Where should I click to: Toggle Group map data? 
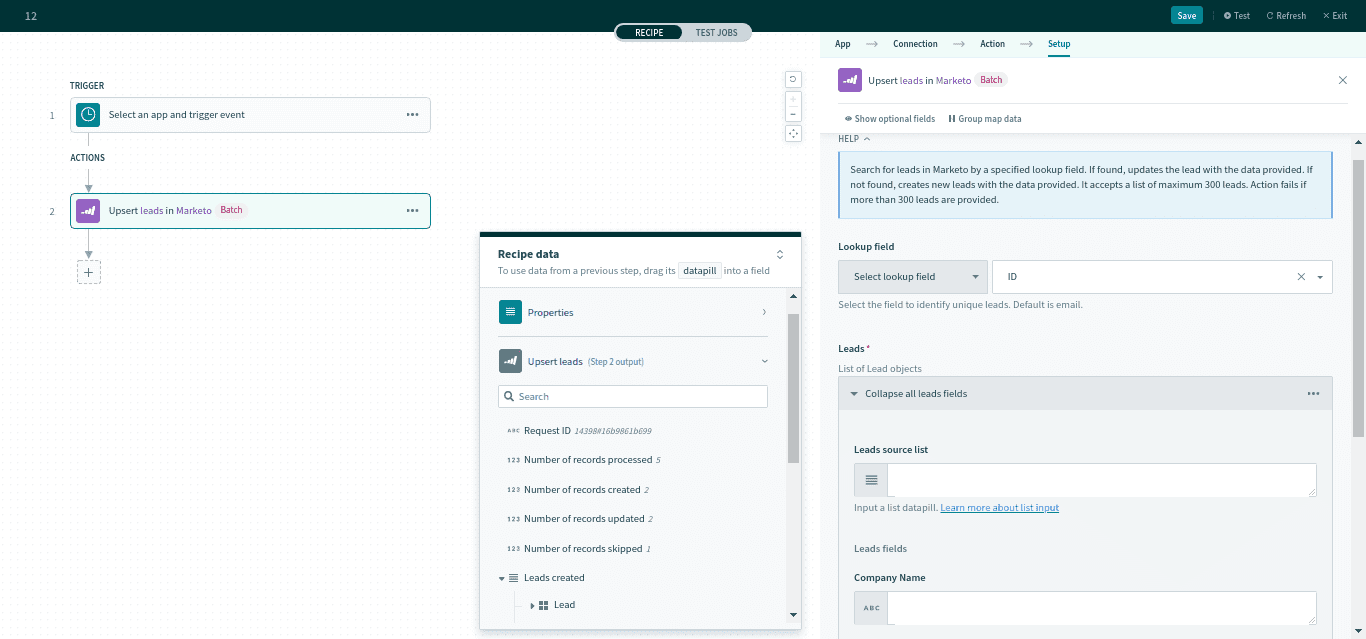tap(984, 119)
